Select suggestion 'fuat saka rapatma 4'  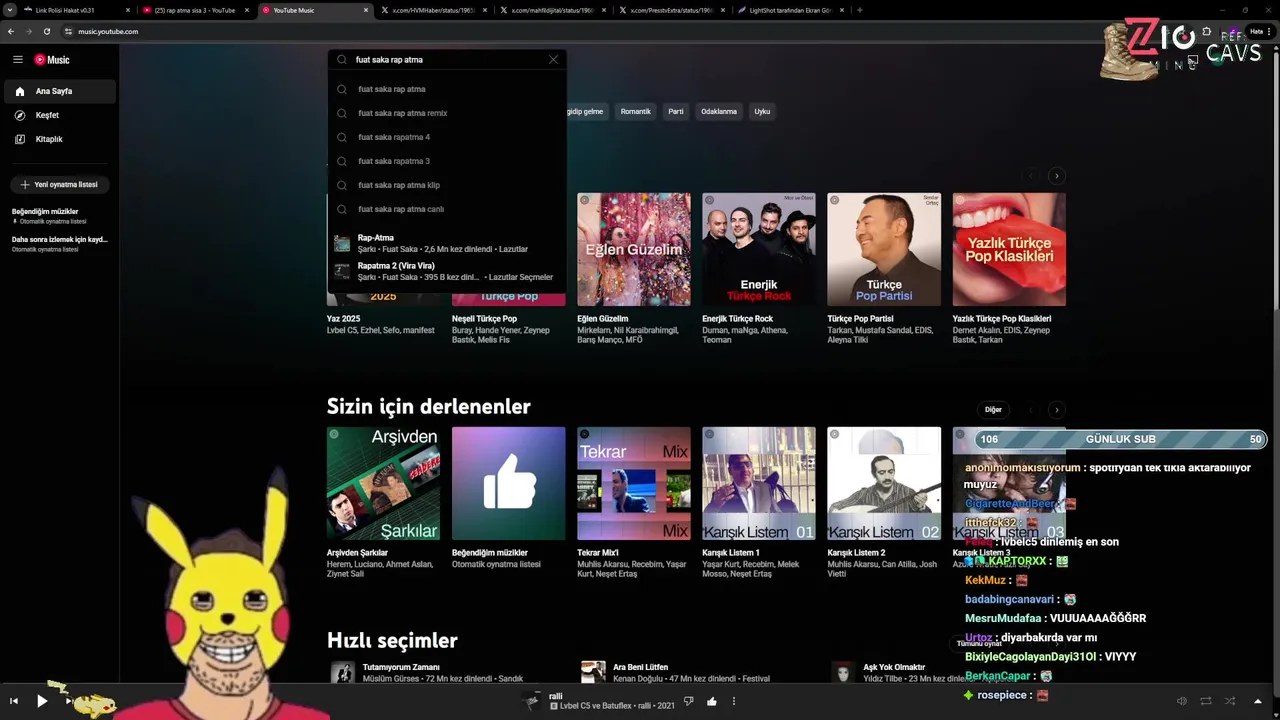[x=447, y=137]
